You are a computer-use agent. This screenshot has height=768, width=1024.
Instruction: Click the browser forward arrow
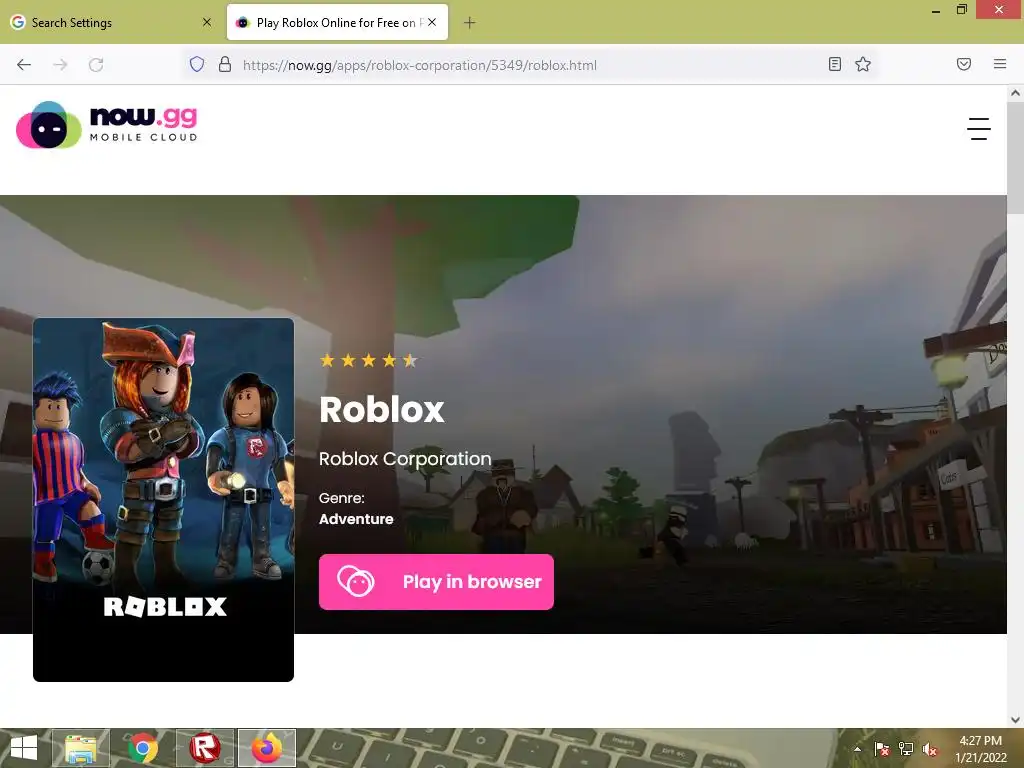(x=60, y=65)
